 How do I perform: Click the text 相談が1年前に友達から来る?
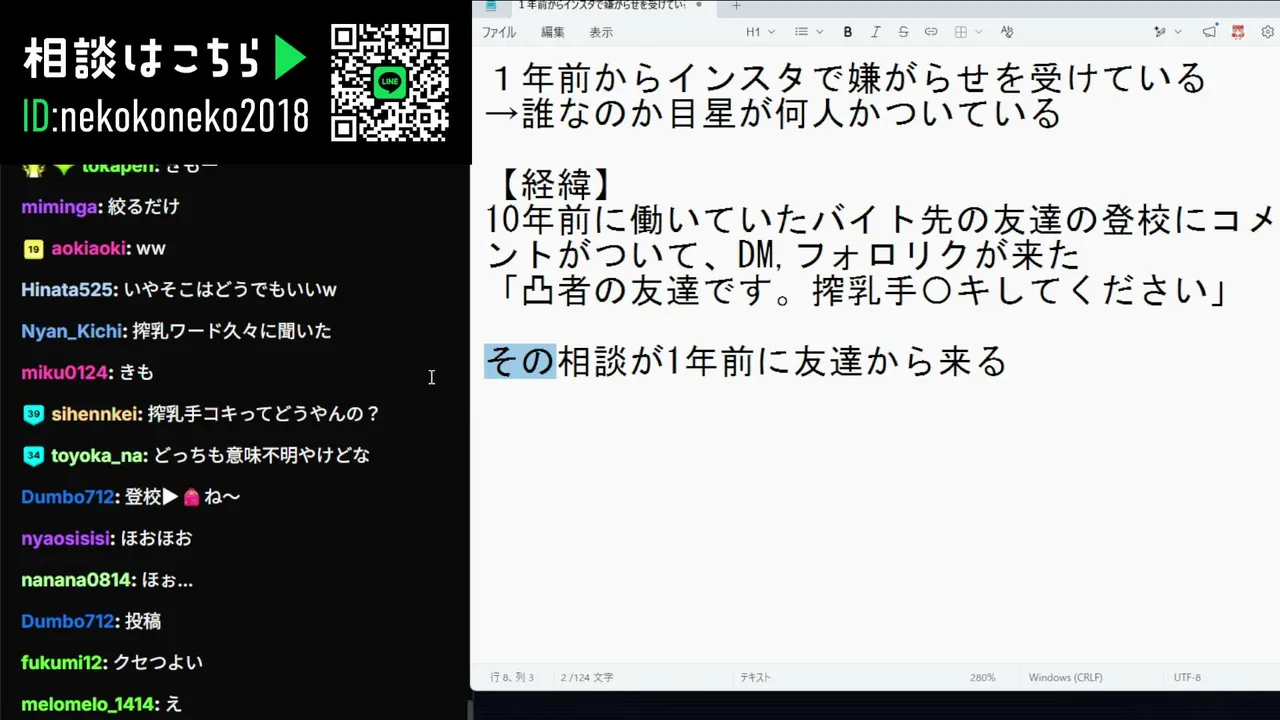[x=782, y=361]
